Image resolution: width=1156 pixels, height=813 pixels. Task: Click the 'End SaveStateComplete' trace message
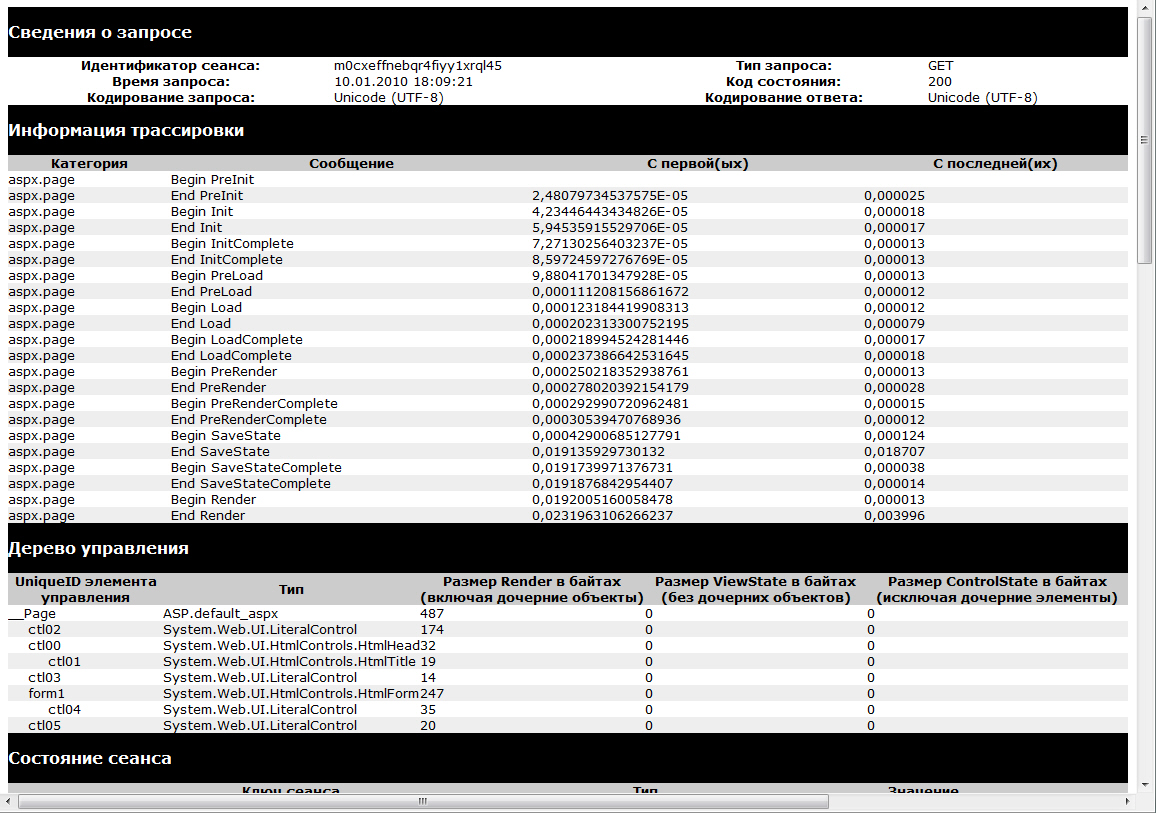(251, 484)
